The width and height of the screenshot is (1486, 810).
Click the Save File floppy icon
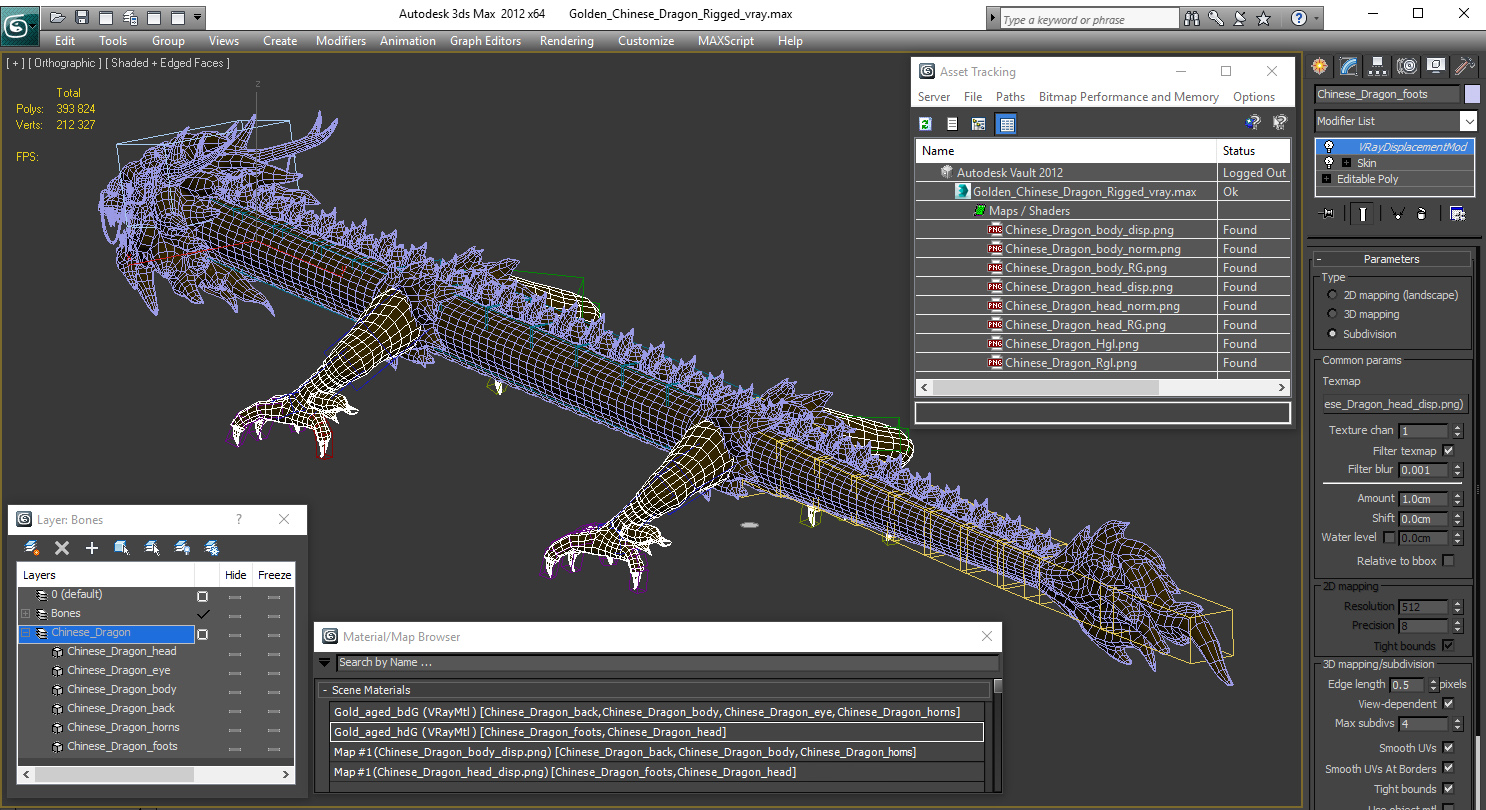pyautogui.click(x=82, y=17)
